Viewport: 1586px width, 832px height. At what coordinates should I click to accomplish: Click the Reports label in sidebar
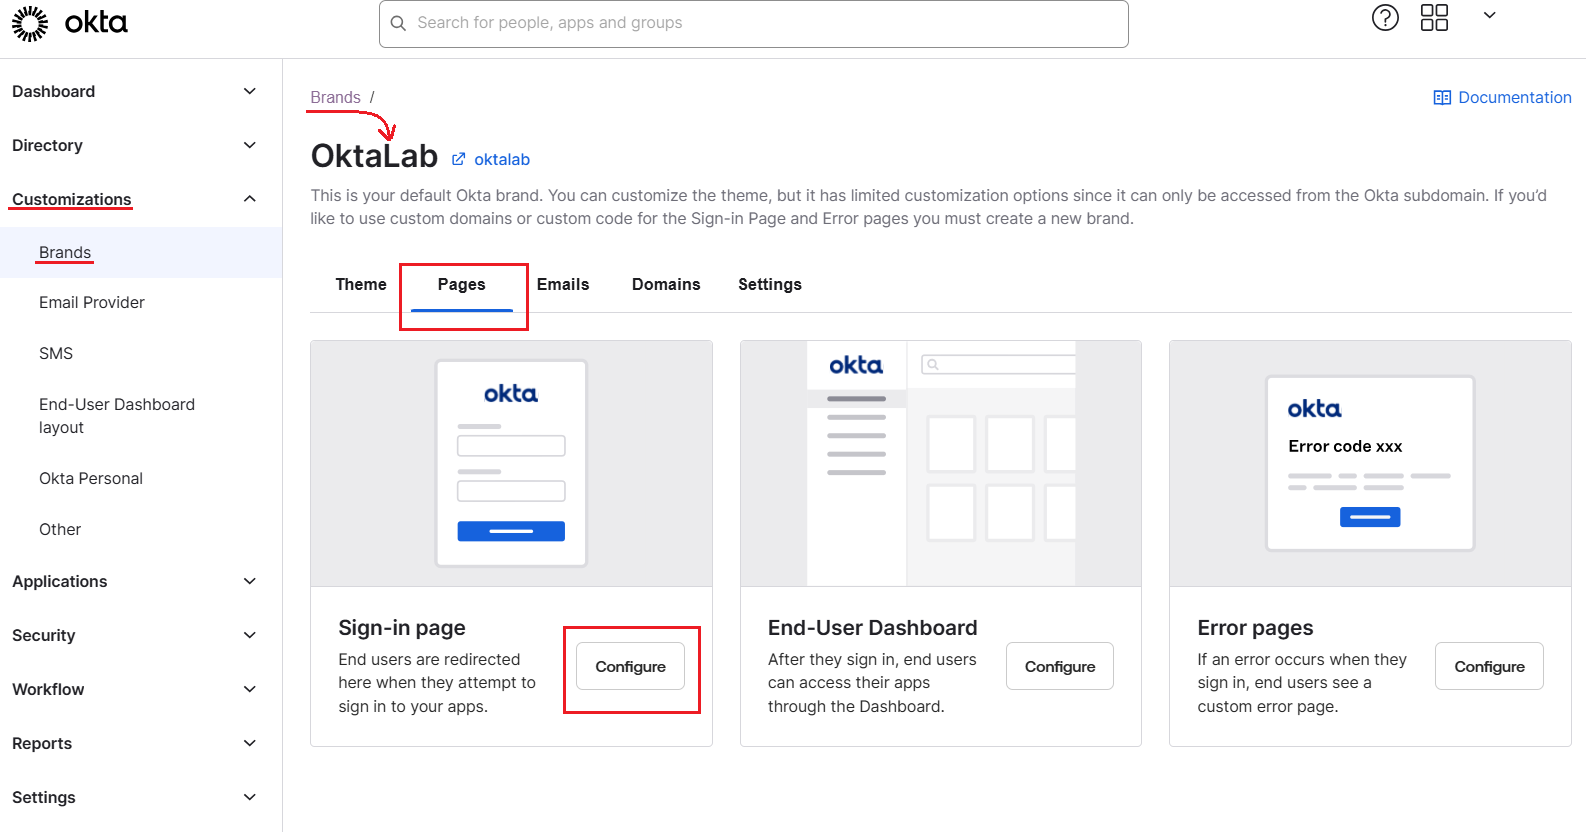click(42, 743)
